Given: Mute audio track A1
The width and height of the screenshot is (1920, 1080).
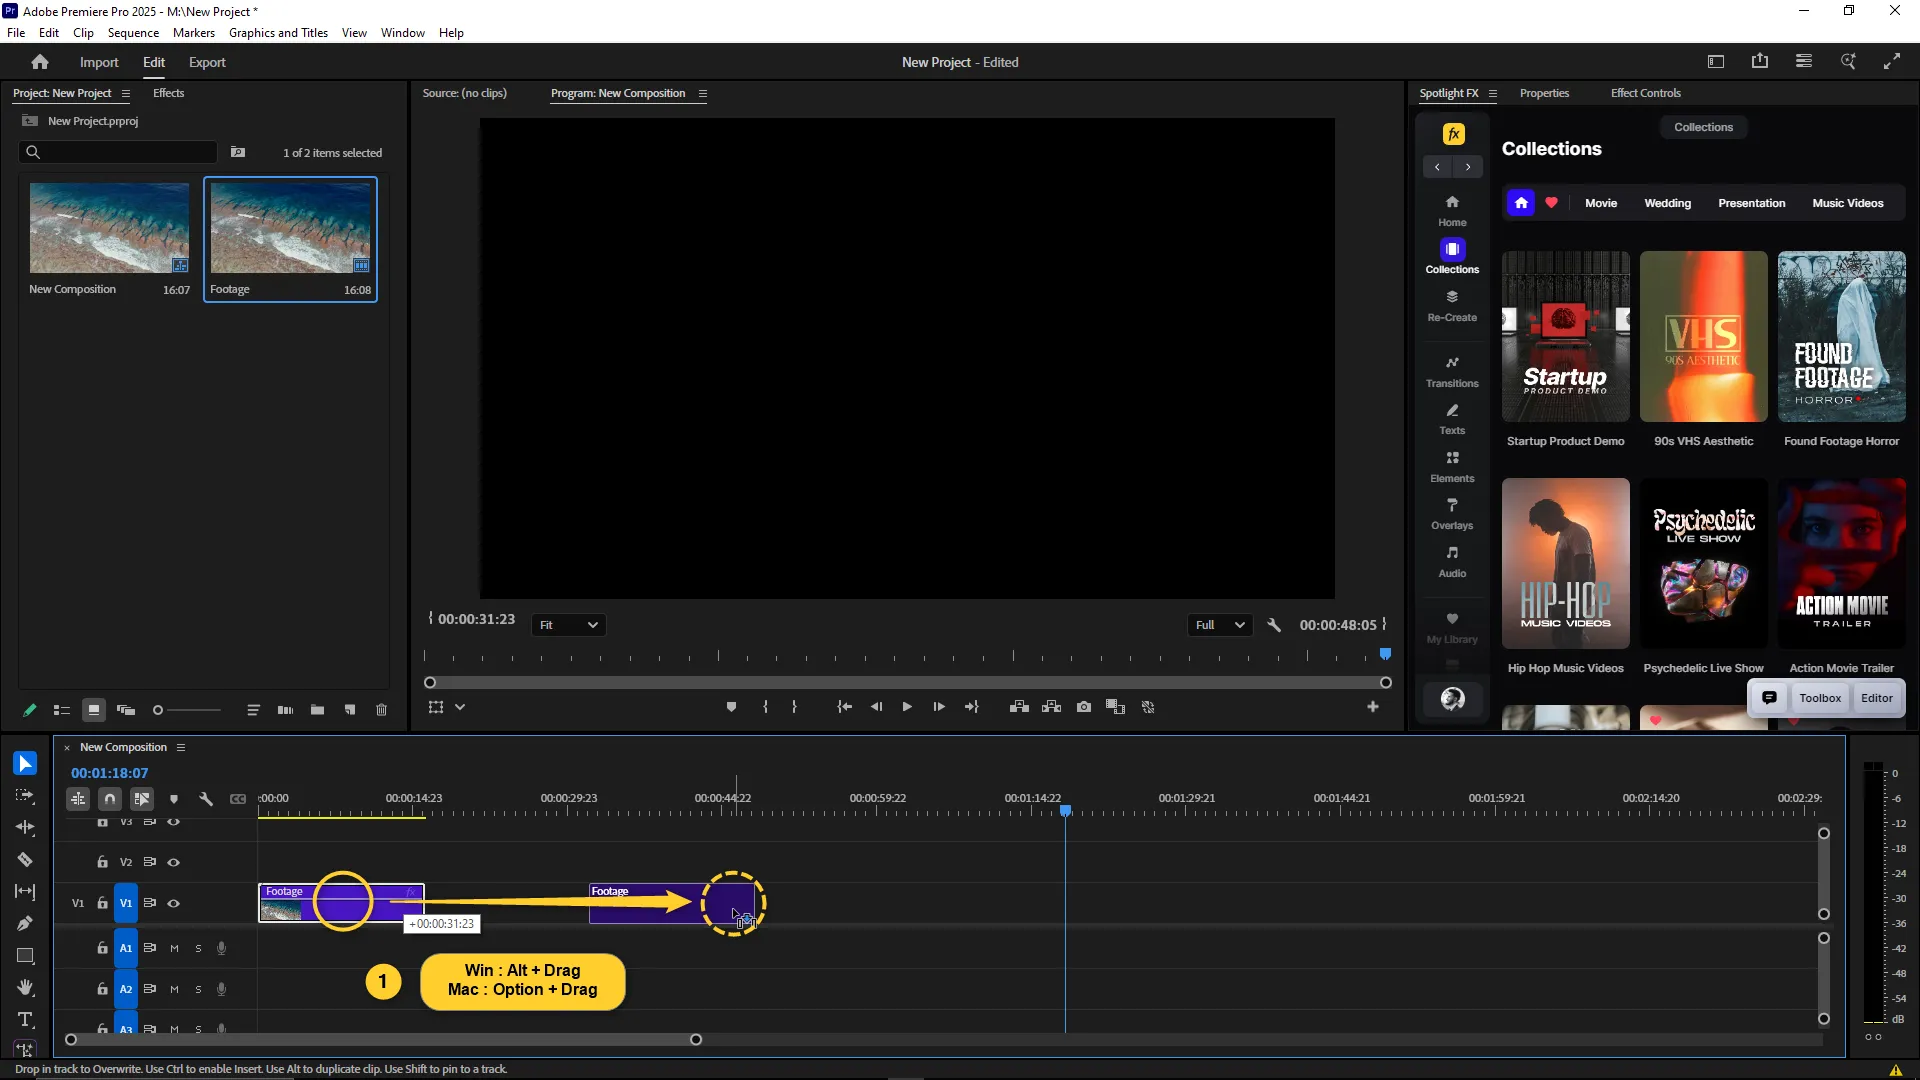Looking at the screenshot, I should (174, 948).
